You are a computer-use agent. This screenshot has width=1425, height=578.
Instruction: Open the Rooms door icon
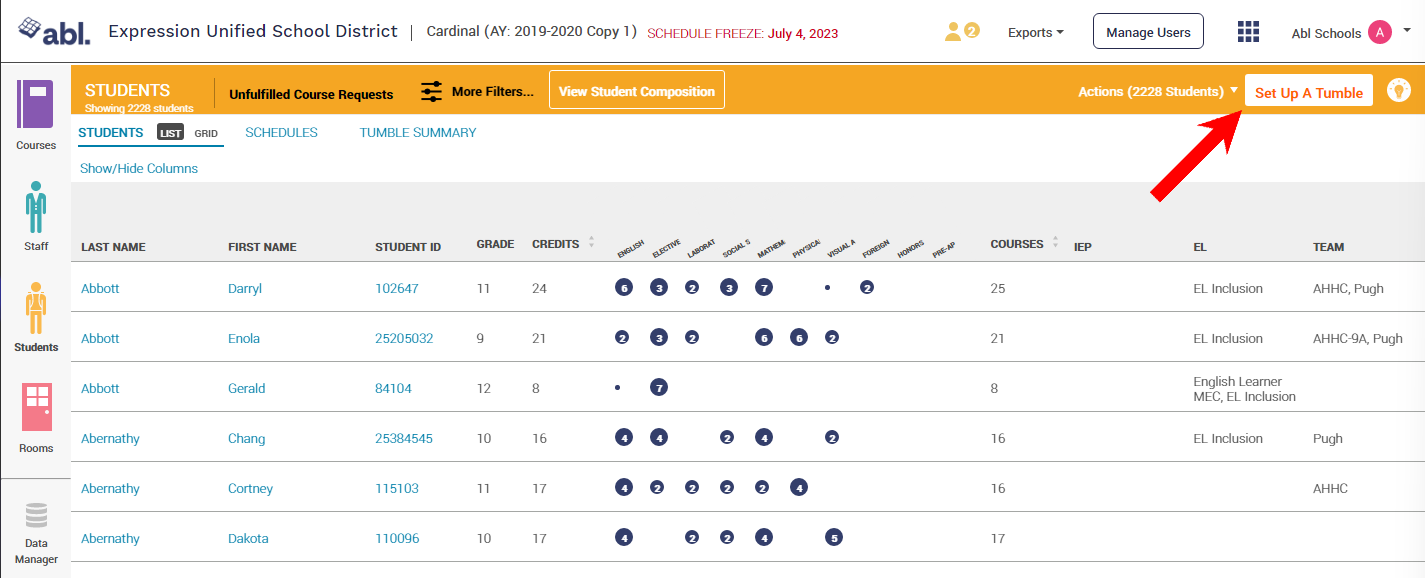pos(36,408)
